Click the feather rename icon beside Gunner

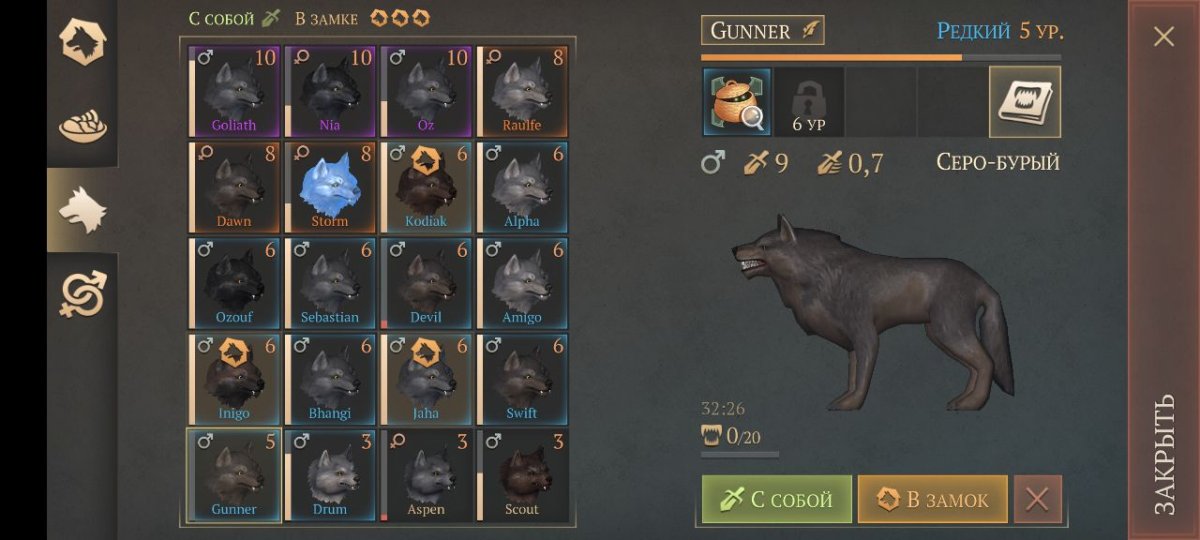coord(808,31)
